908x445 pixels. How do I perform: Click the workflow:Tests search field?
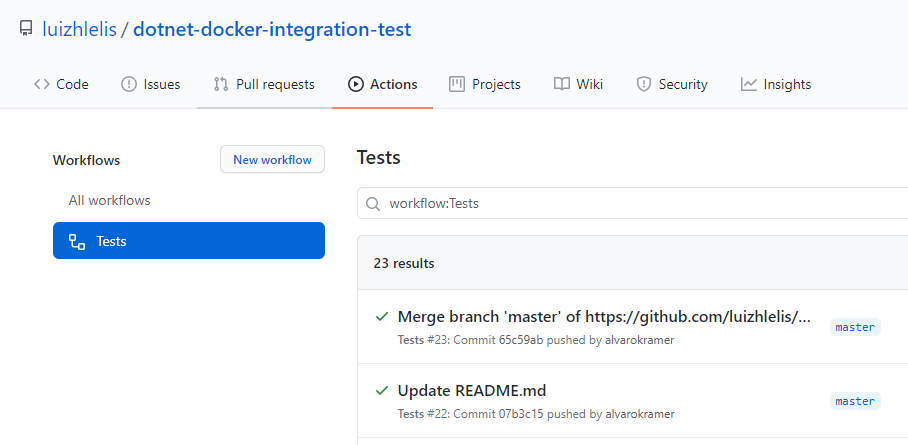[x=632, y=203]
